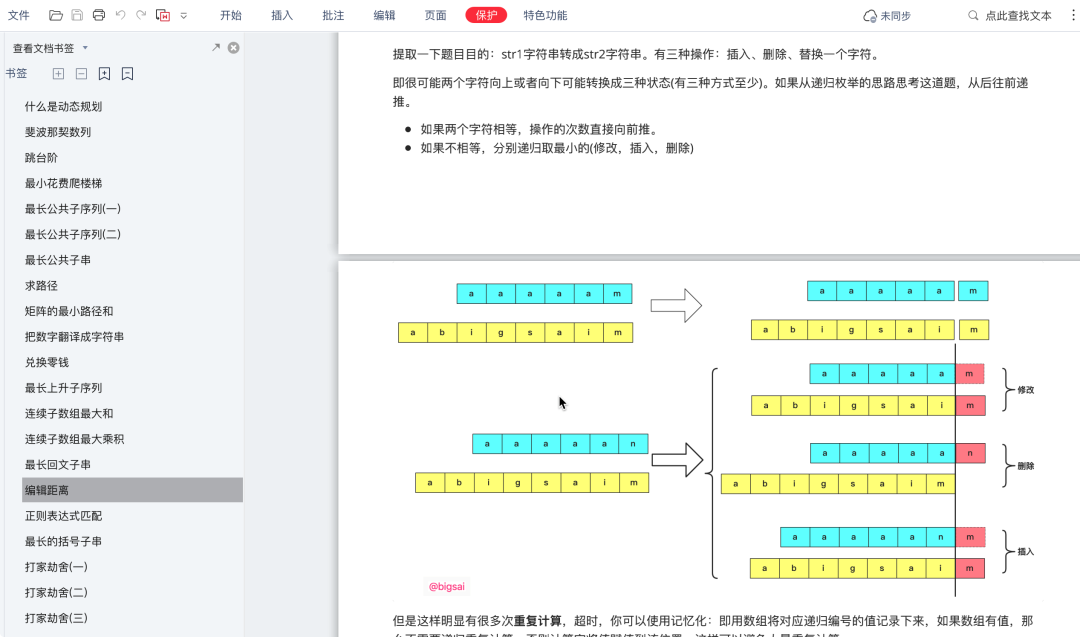Image resolution: width=1080 pixels, height=637 pixels.
Task: Click the expand all bookmarks plus icon
Action: pyautogui.click(x=59, y=74)
